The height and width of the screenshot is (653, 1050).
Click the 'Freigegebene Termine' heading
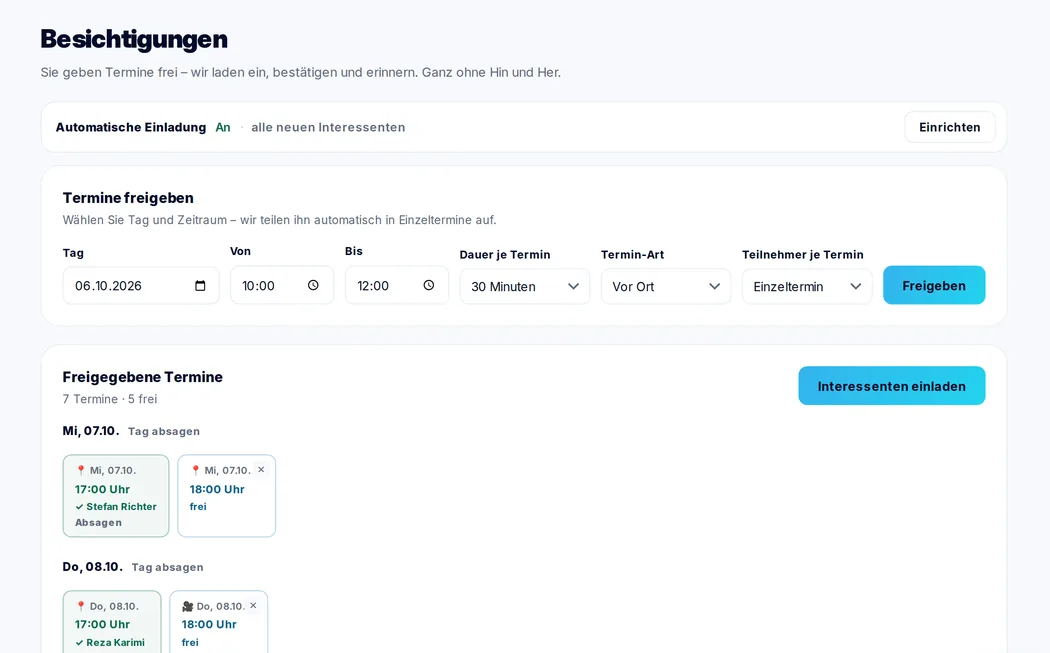pyautogui.click(x=143, y=377)
